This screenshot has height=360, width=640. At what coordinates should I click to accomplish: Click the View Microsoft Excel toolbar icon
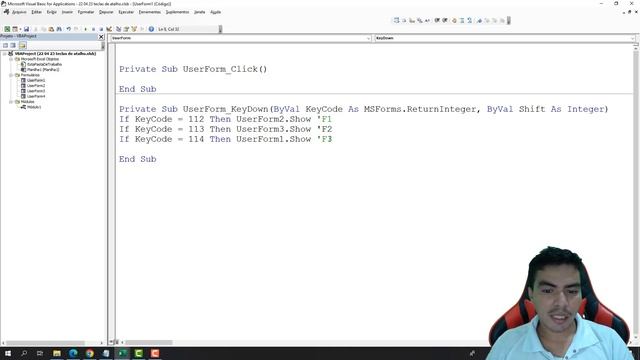coord(7,29)
